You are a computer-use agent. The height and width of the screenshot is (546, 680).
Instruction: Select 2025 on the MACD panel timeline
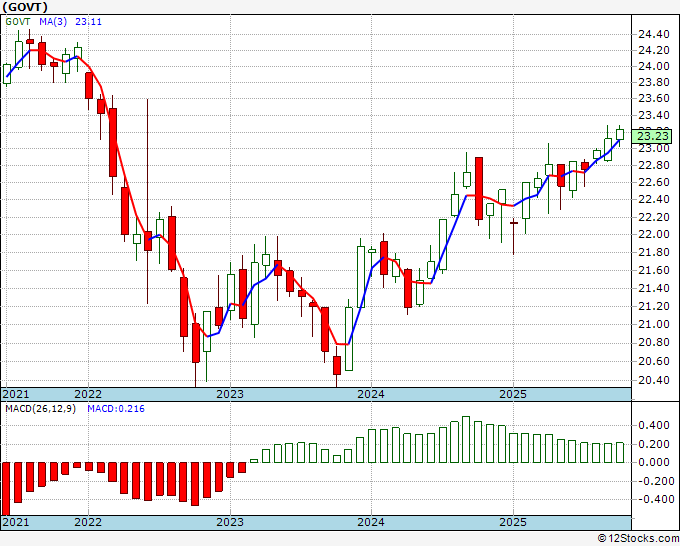coord(513,522)
